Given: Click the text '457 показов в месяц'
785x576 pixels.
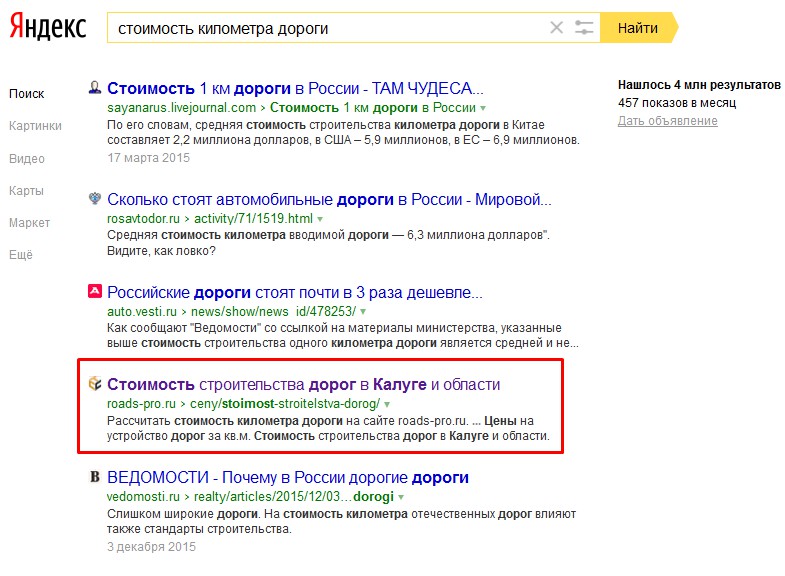Looking at the screenshot, I should (677, 103).
